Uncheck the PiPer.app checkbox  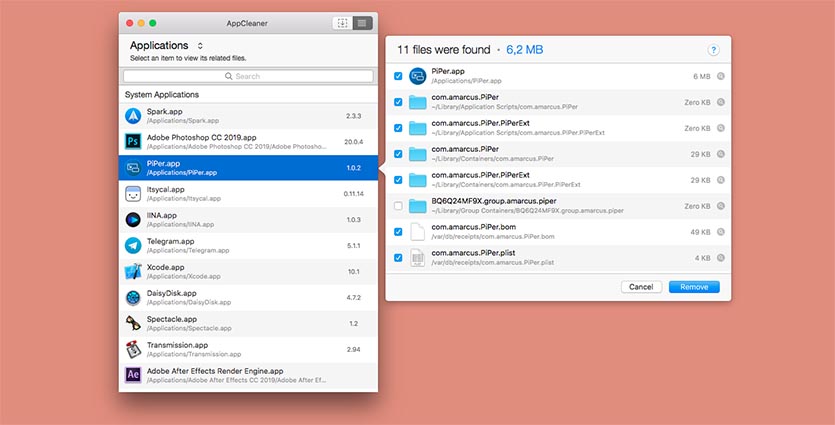[x=398, y=76]
